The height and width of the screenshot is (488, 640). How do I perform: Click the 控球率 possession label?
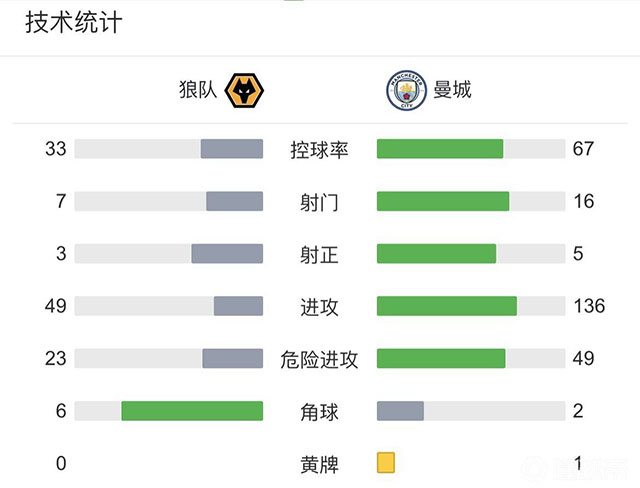coord(319,150)
